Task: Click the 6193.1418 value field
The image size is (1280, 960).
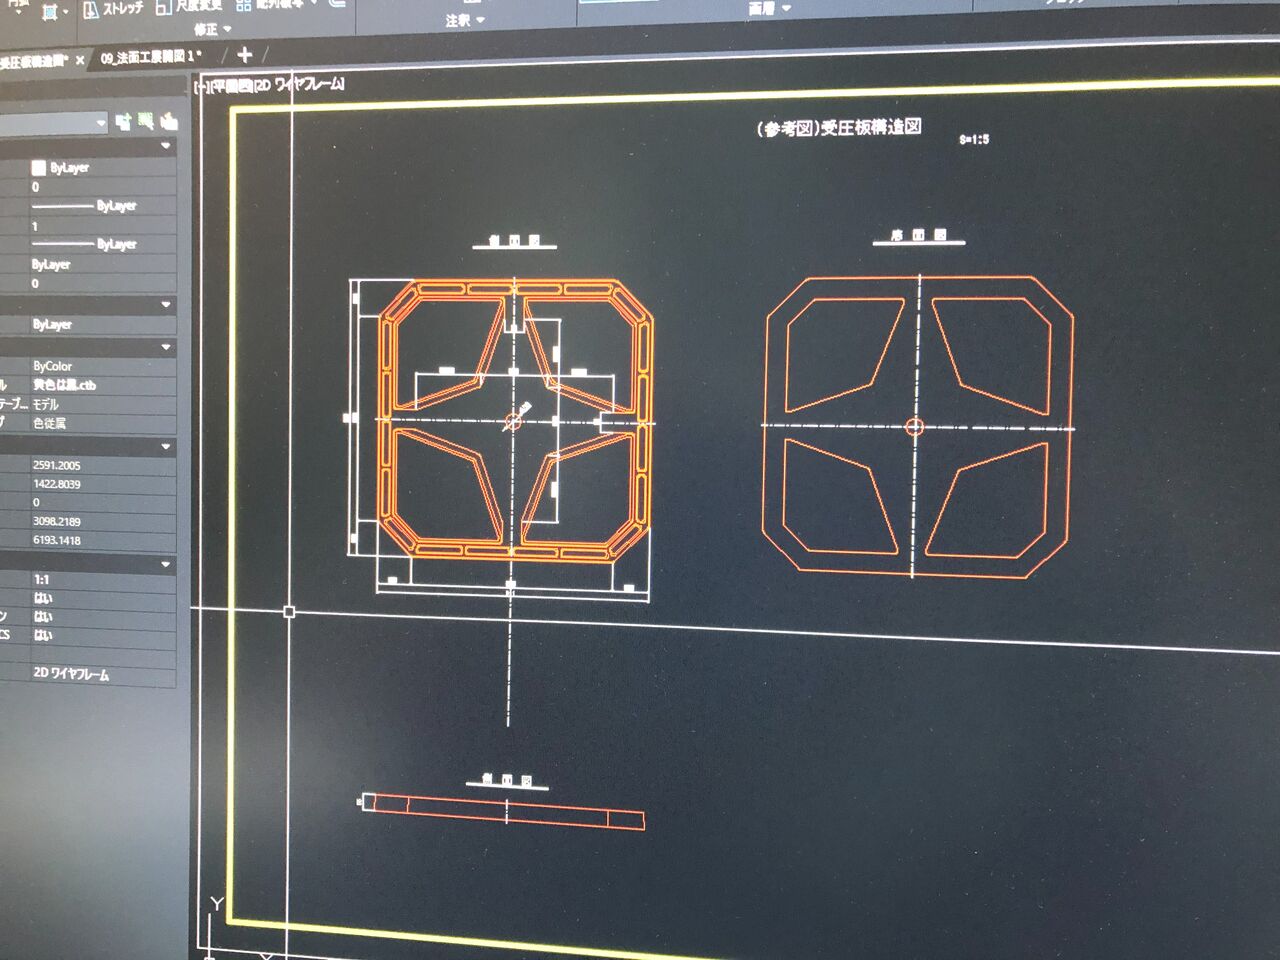Action: click(x=57, y=540)
